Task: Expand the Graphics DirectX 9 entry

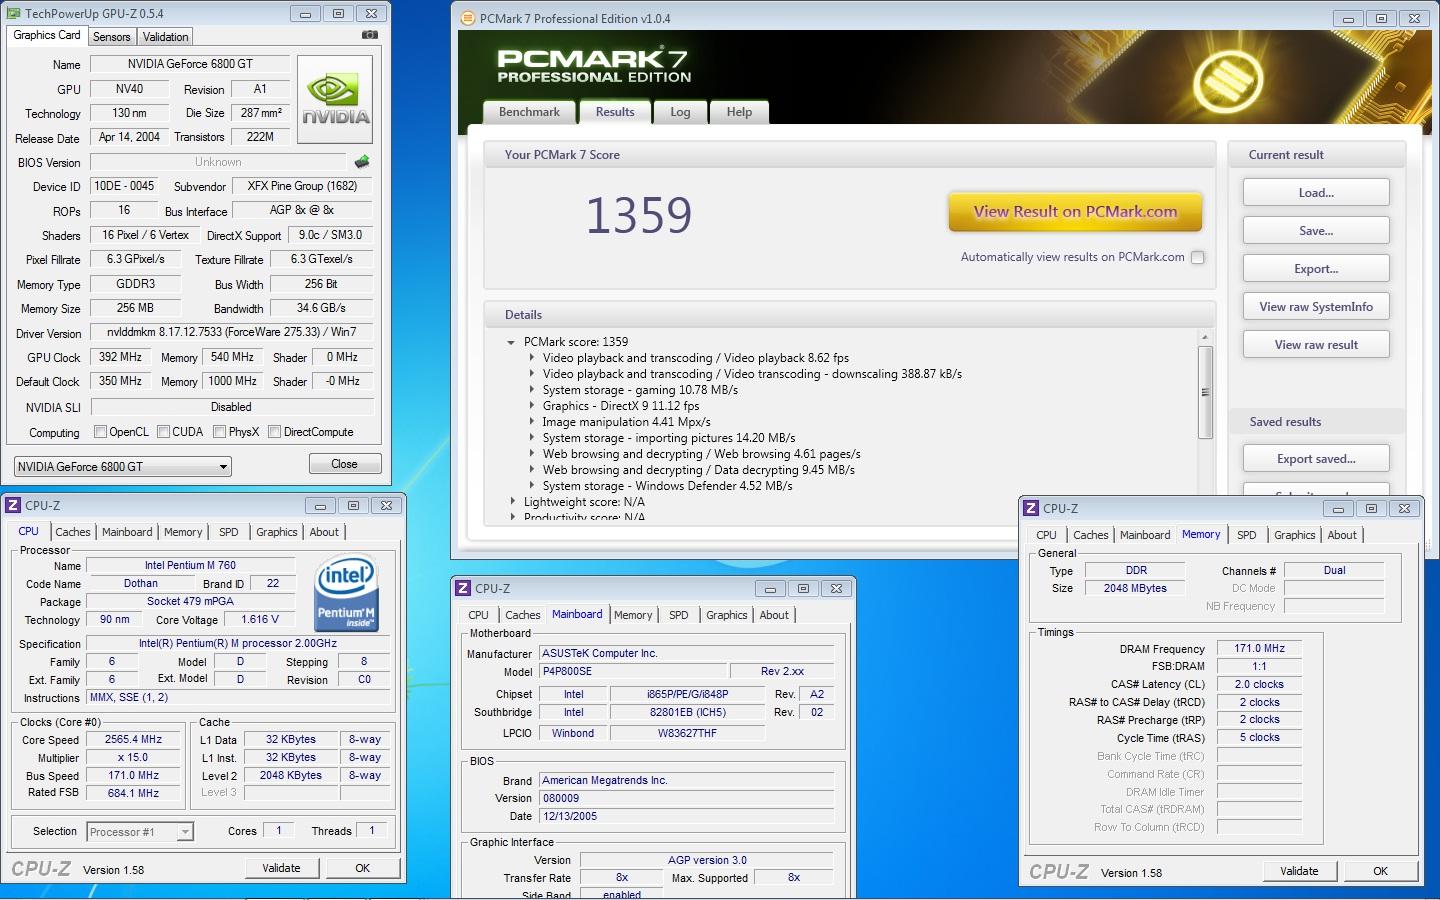Action: coord(531,406)
